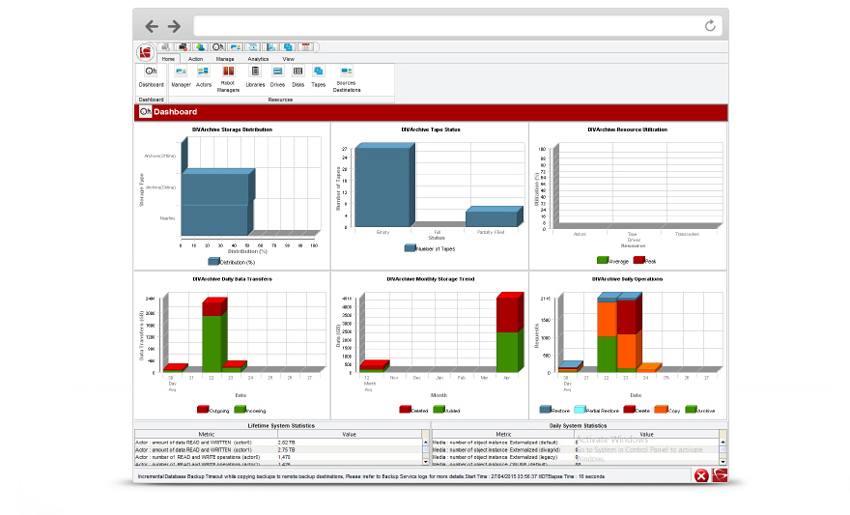Select the row with value 2.82 TB
This screenshot has height=515, width=850.
[278, 442]
